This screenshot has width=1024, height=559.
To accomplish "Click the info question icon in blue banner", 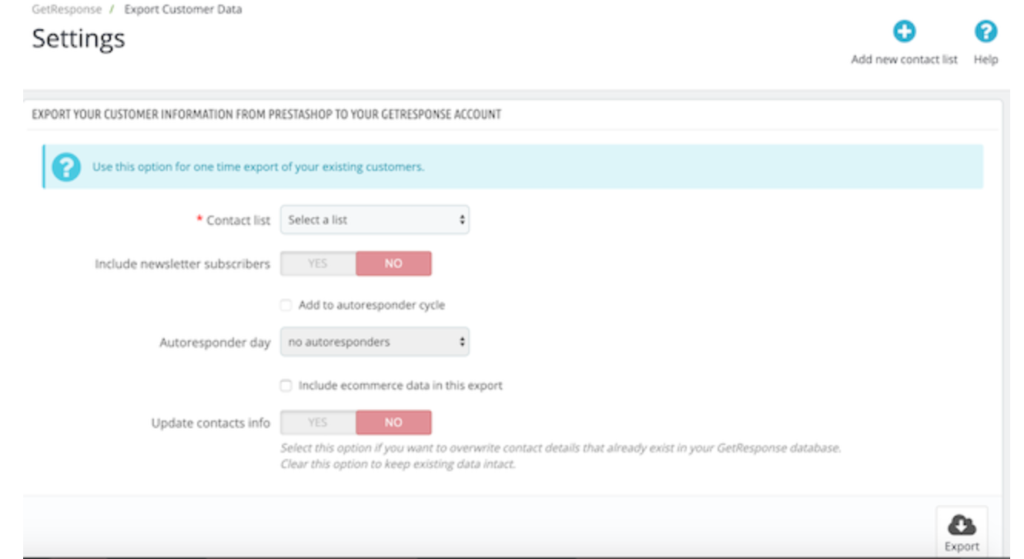I will [x=66, y=167].
